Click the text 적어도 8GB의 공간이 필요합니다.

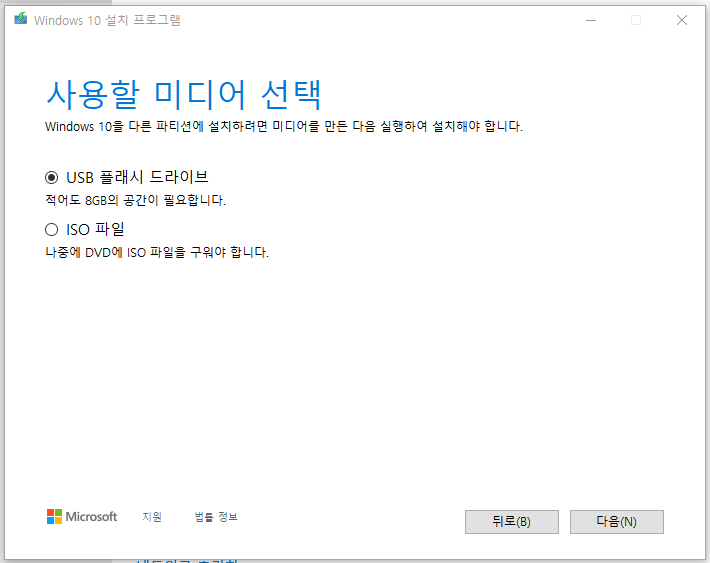[135, 200]
